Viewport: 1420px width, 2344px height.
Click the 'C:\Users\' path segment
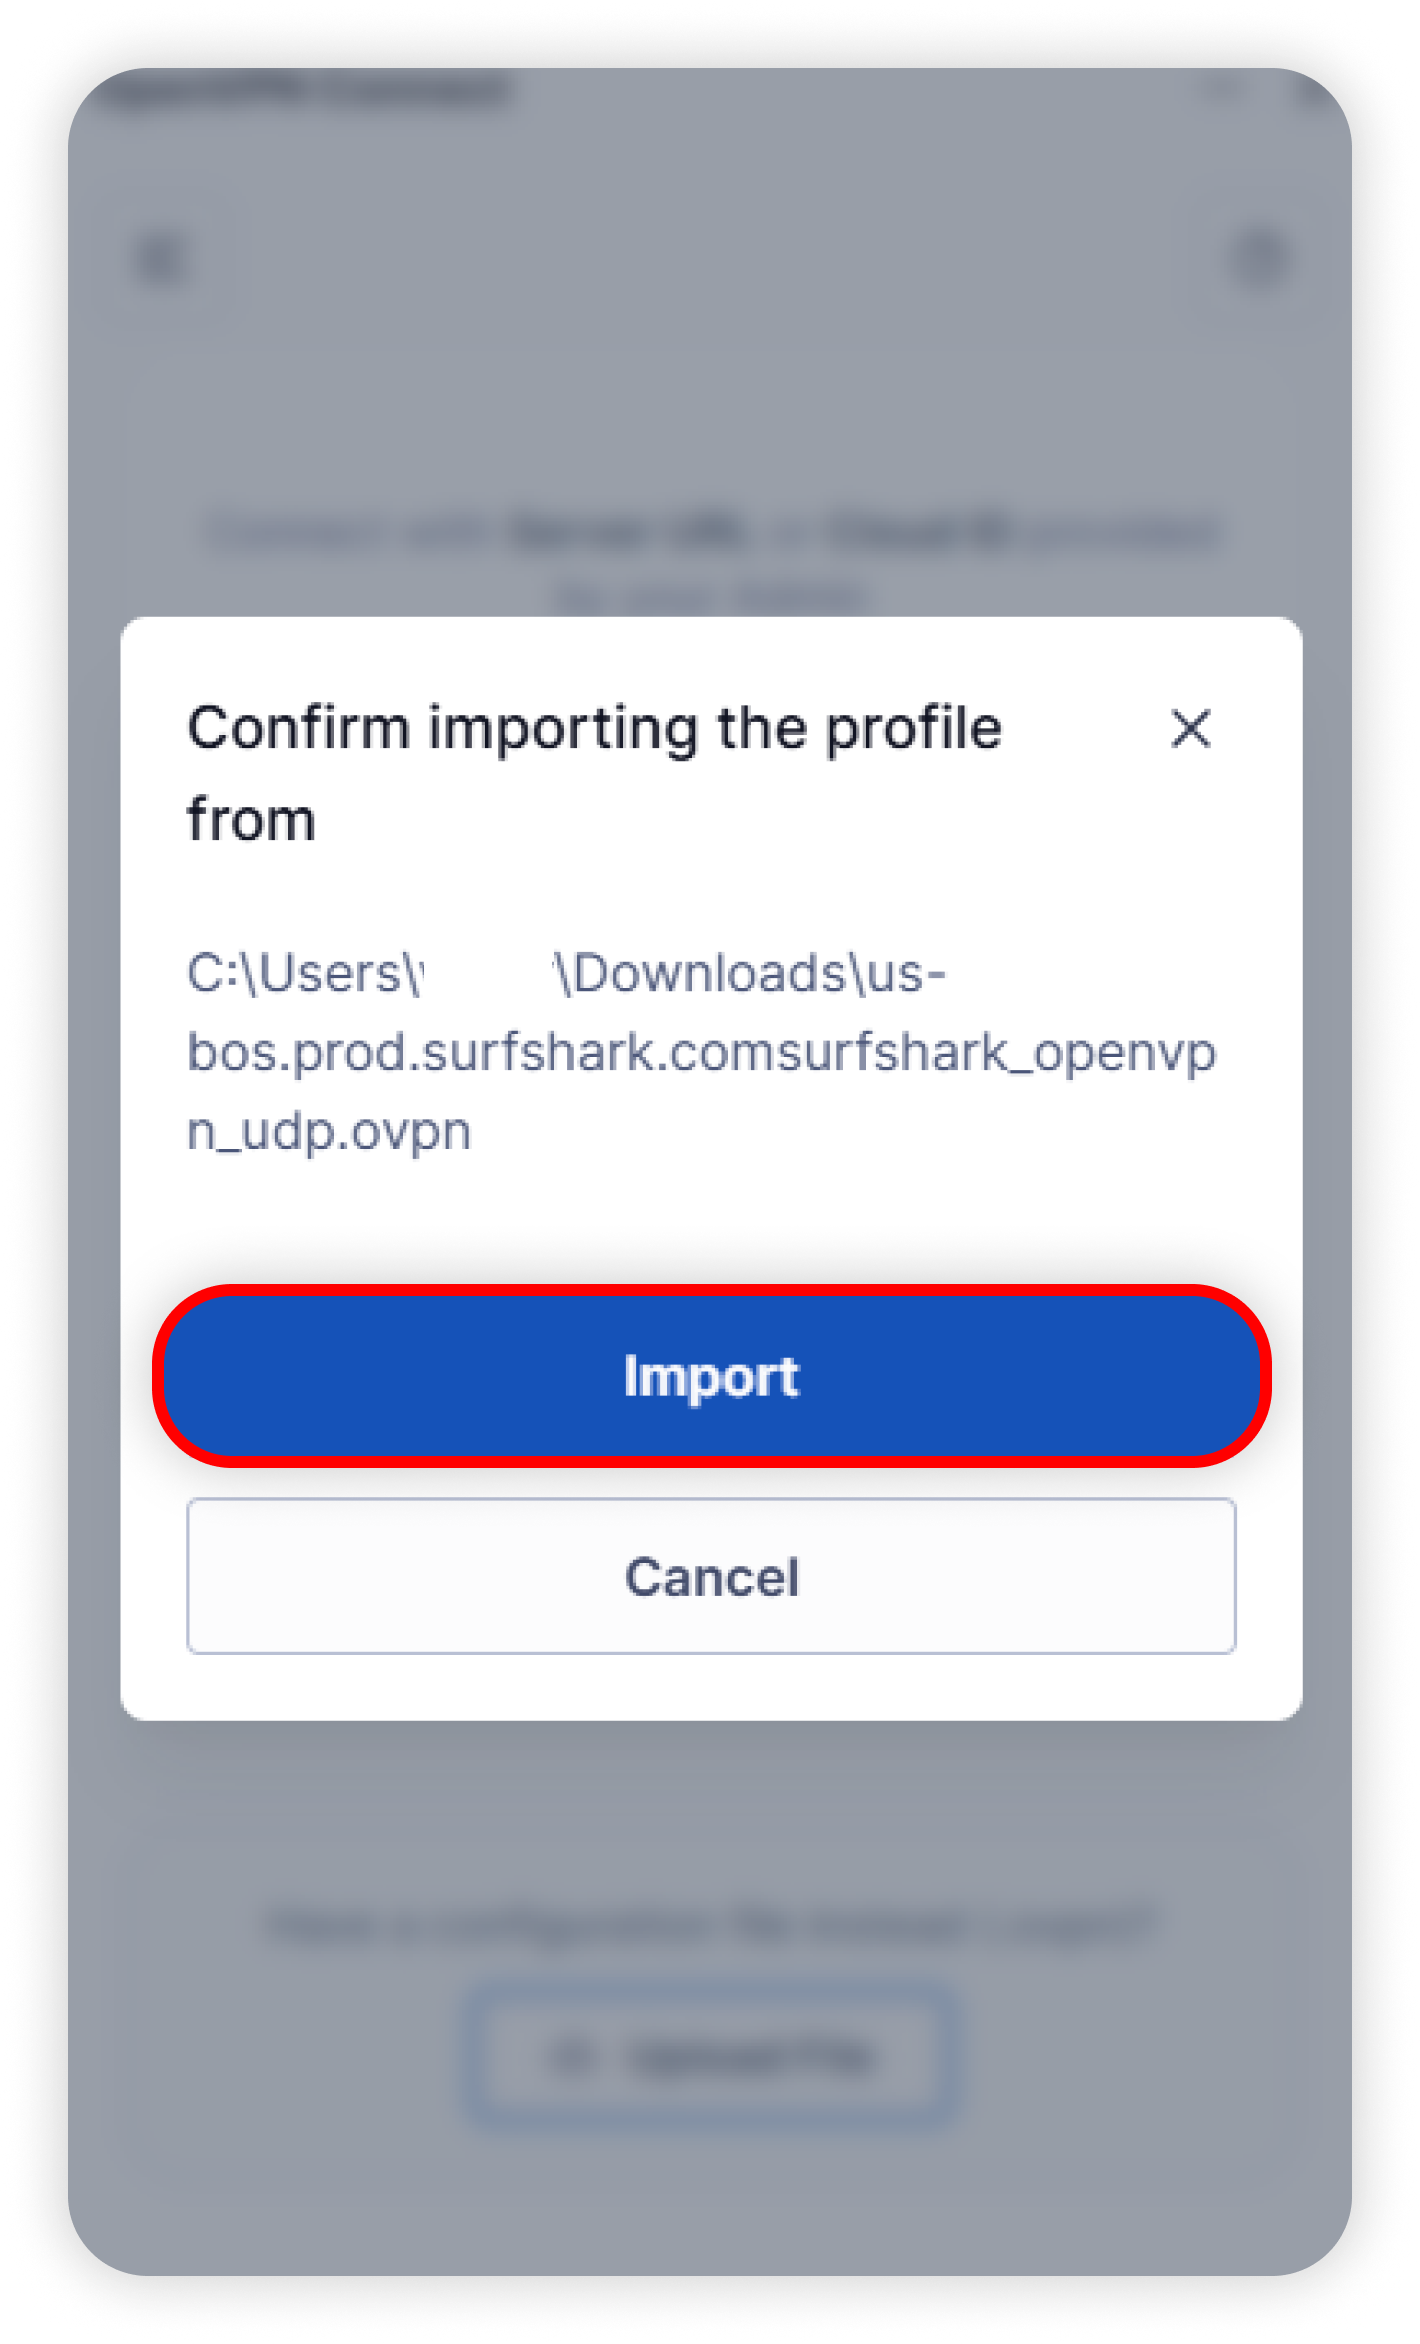(305, 974)
